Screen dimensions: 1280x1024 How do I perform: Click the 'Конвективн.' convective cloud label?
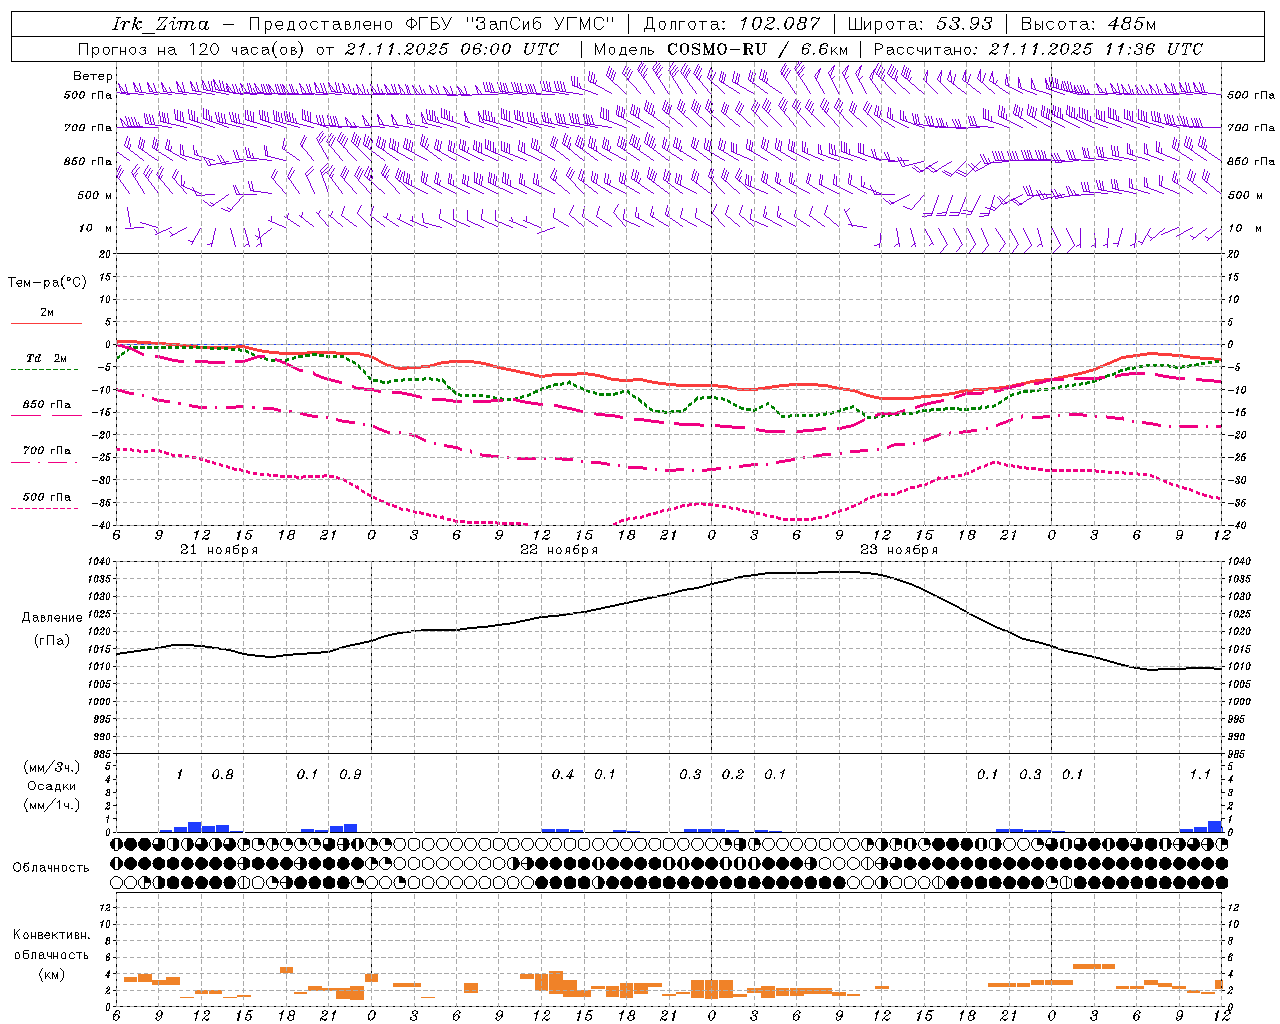coord(52,935)
